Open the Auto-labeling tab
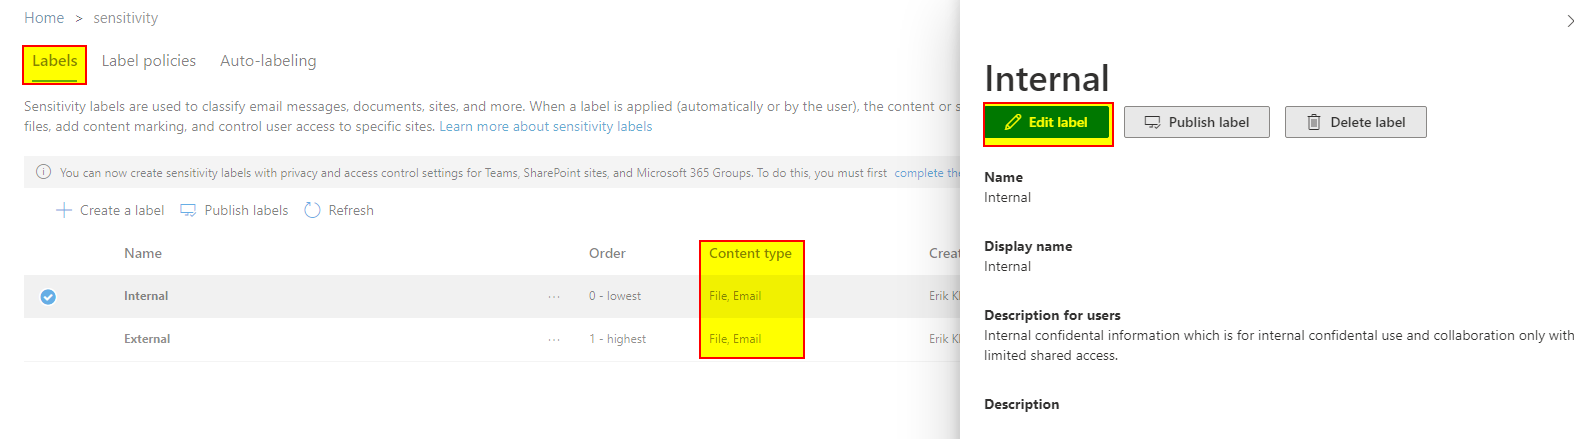This screenshot has width=1574, height=439. (268, 61)
